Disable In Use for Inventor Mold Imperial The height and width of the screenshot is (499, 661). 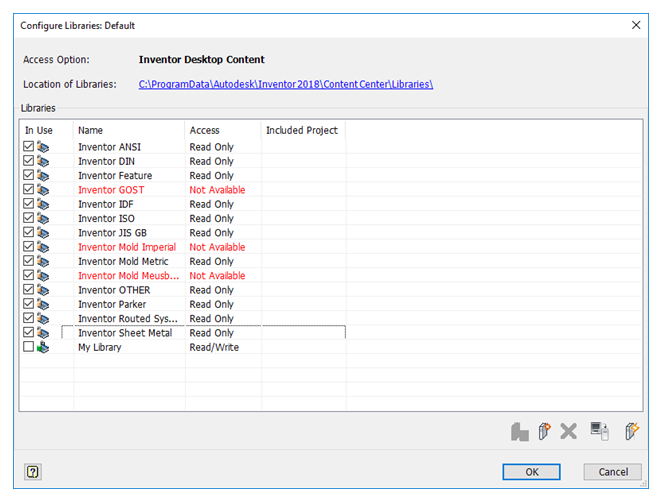[28, 247]
